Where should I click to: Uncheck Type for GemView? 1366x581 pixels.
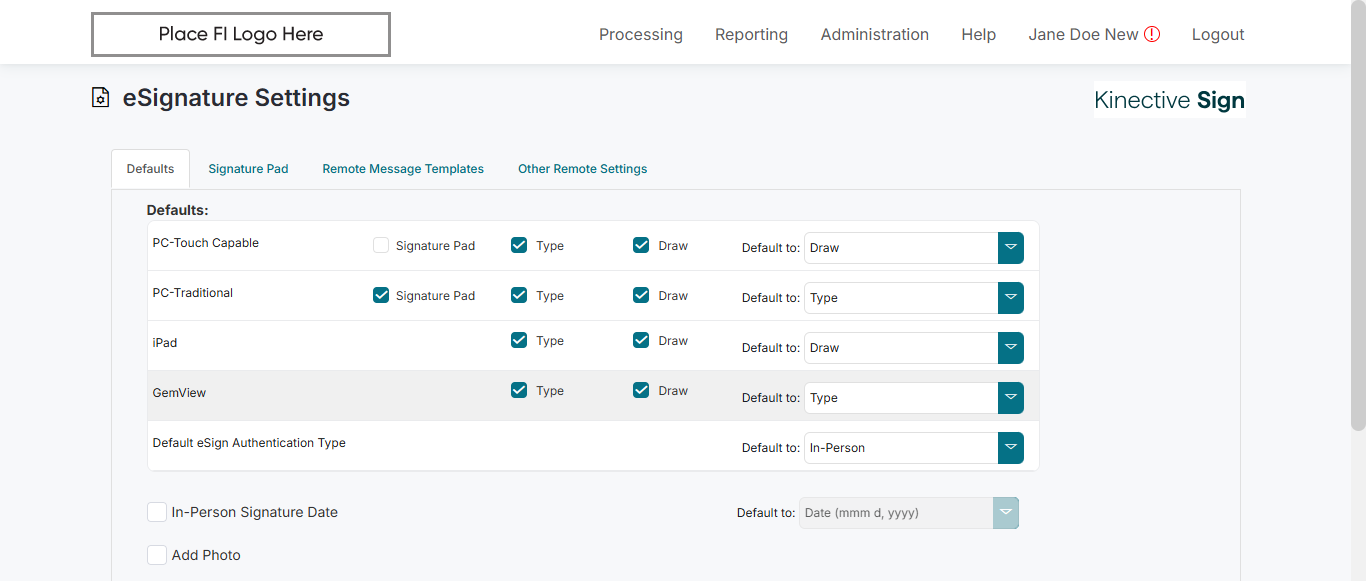coord(519,390)
